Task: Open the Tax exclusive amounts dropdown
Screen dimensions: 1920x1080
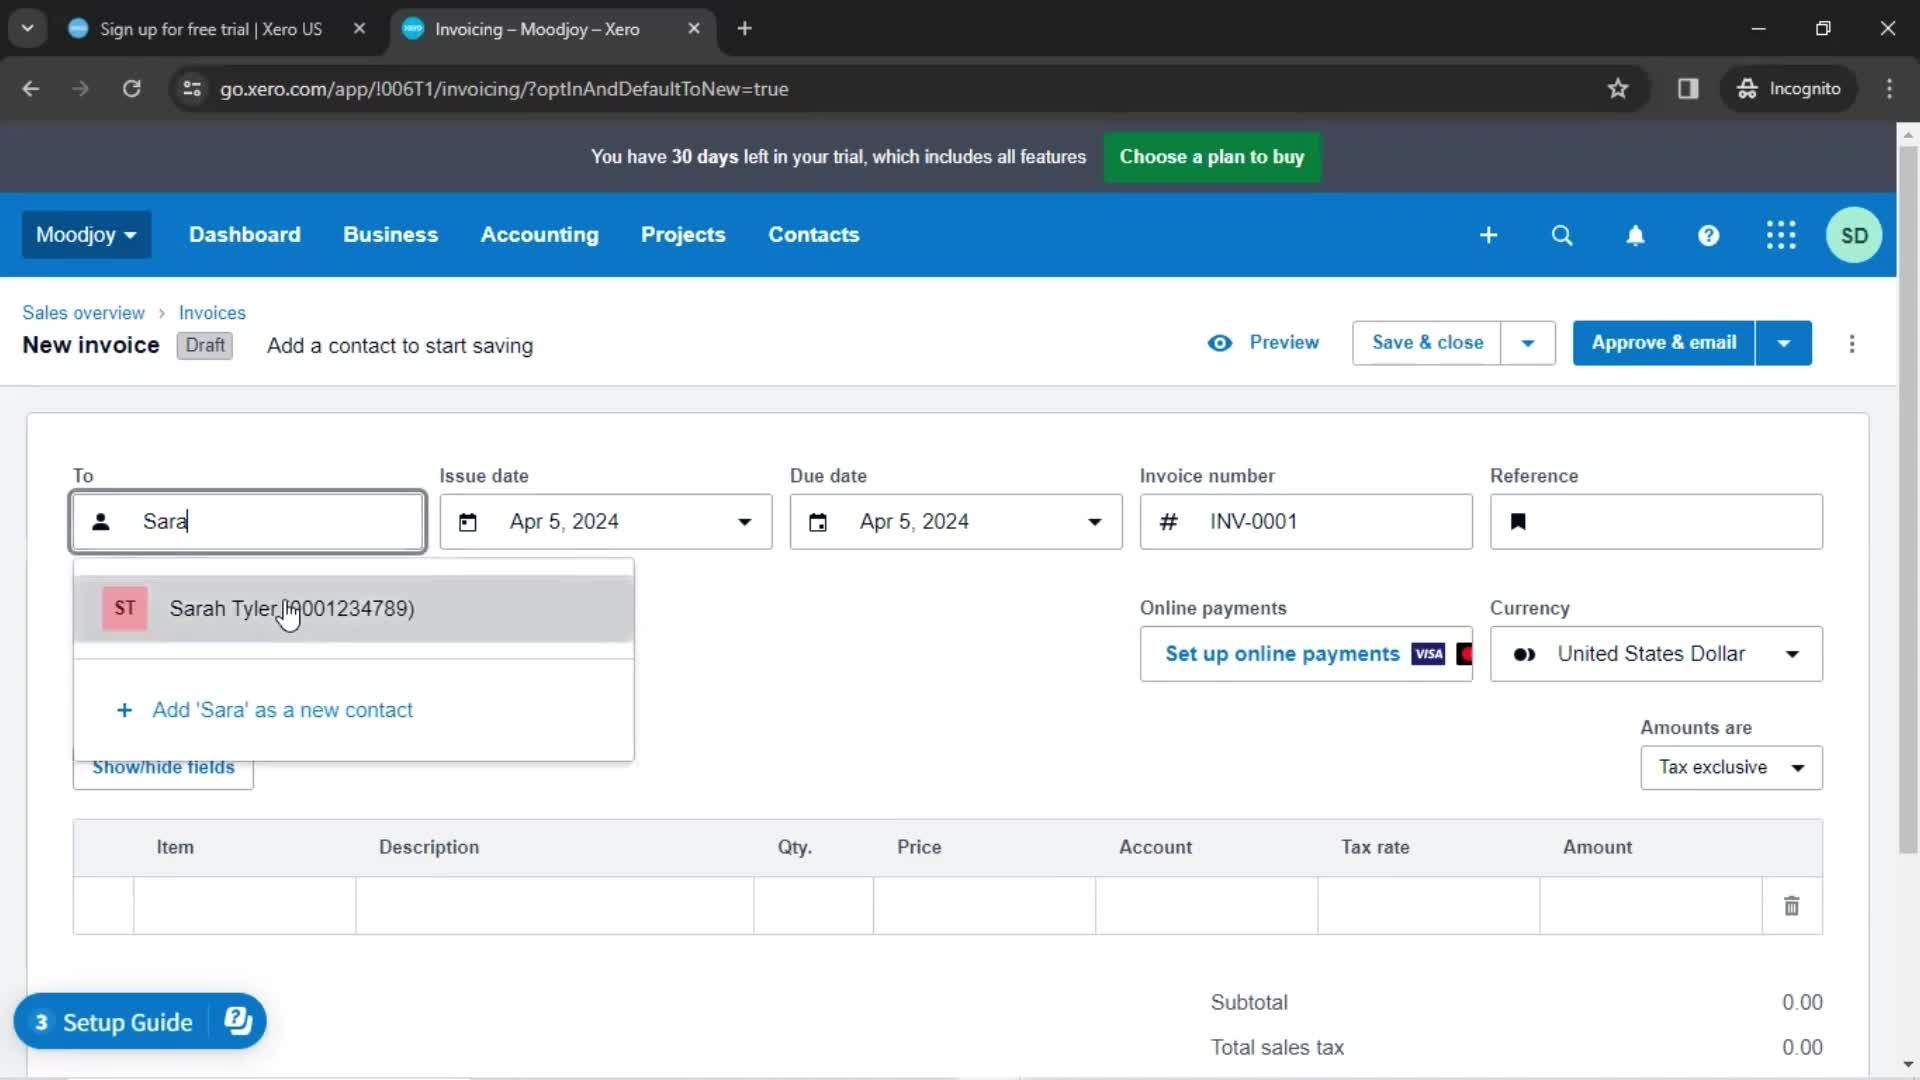Action: pos(1731,768)
